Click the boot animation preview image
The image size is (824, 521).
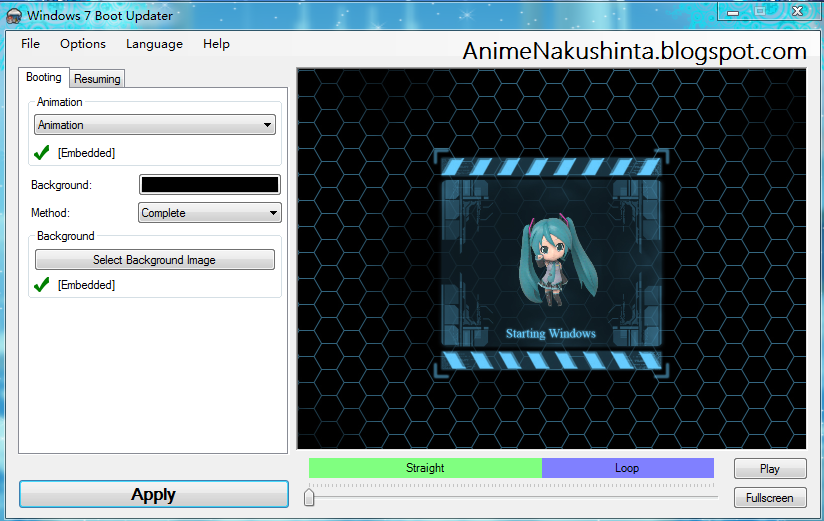551,259
